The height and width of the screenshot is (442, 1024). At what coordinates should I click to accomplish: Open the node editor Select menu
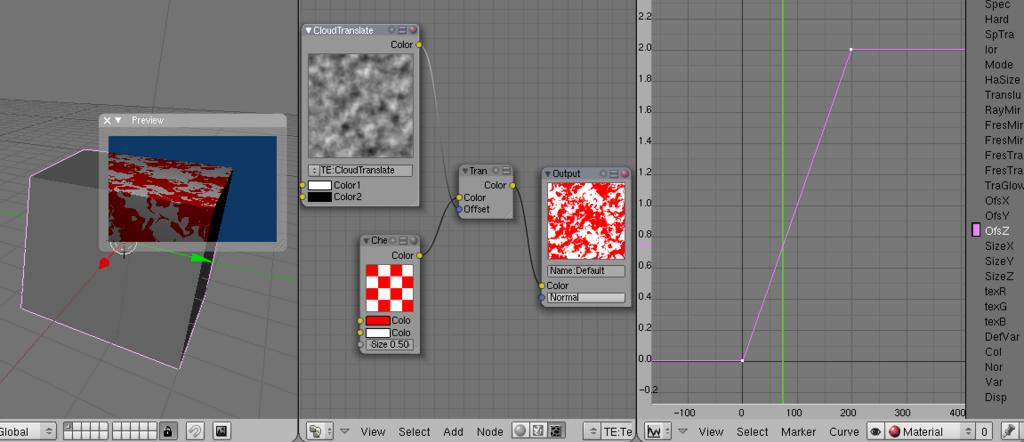[414, 432]
